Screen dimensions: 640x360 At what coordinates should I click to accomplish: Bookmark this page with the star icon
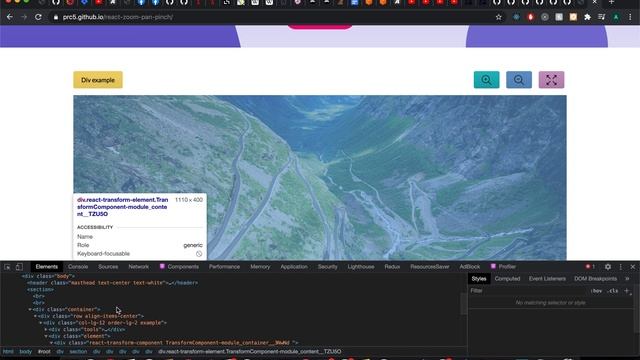click(x=498, y=17)
